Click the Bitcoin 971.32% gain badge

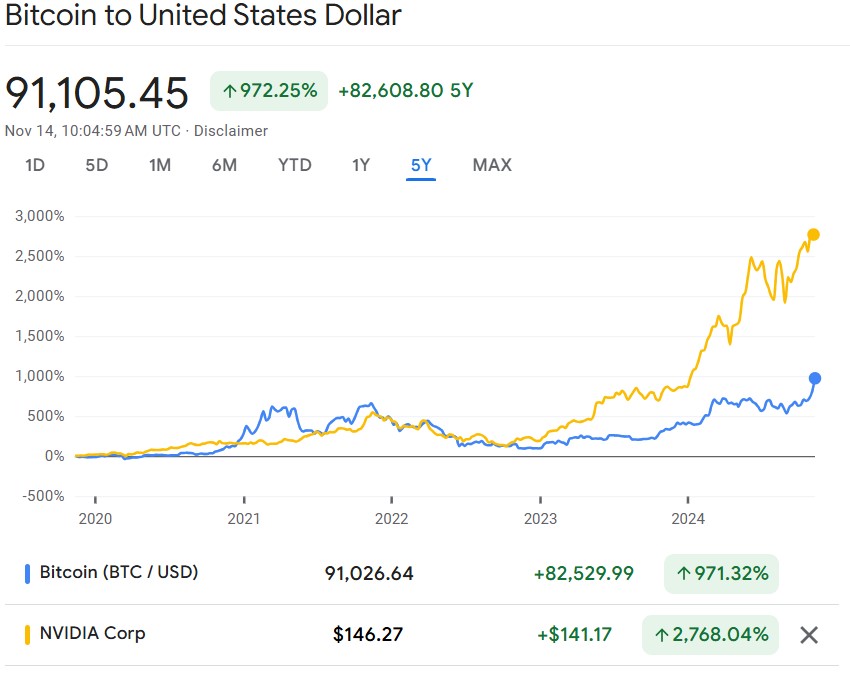[721, 573]
